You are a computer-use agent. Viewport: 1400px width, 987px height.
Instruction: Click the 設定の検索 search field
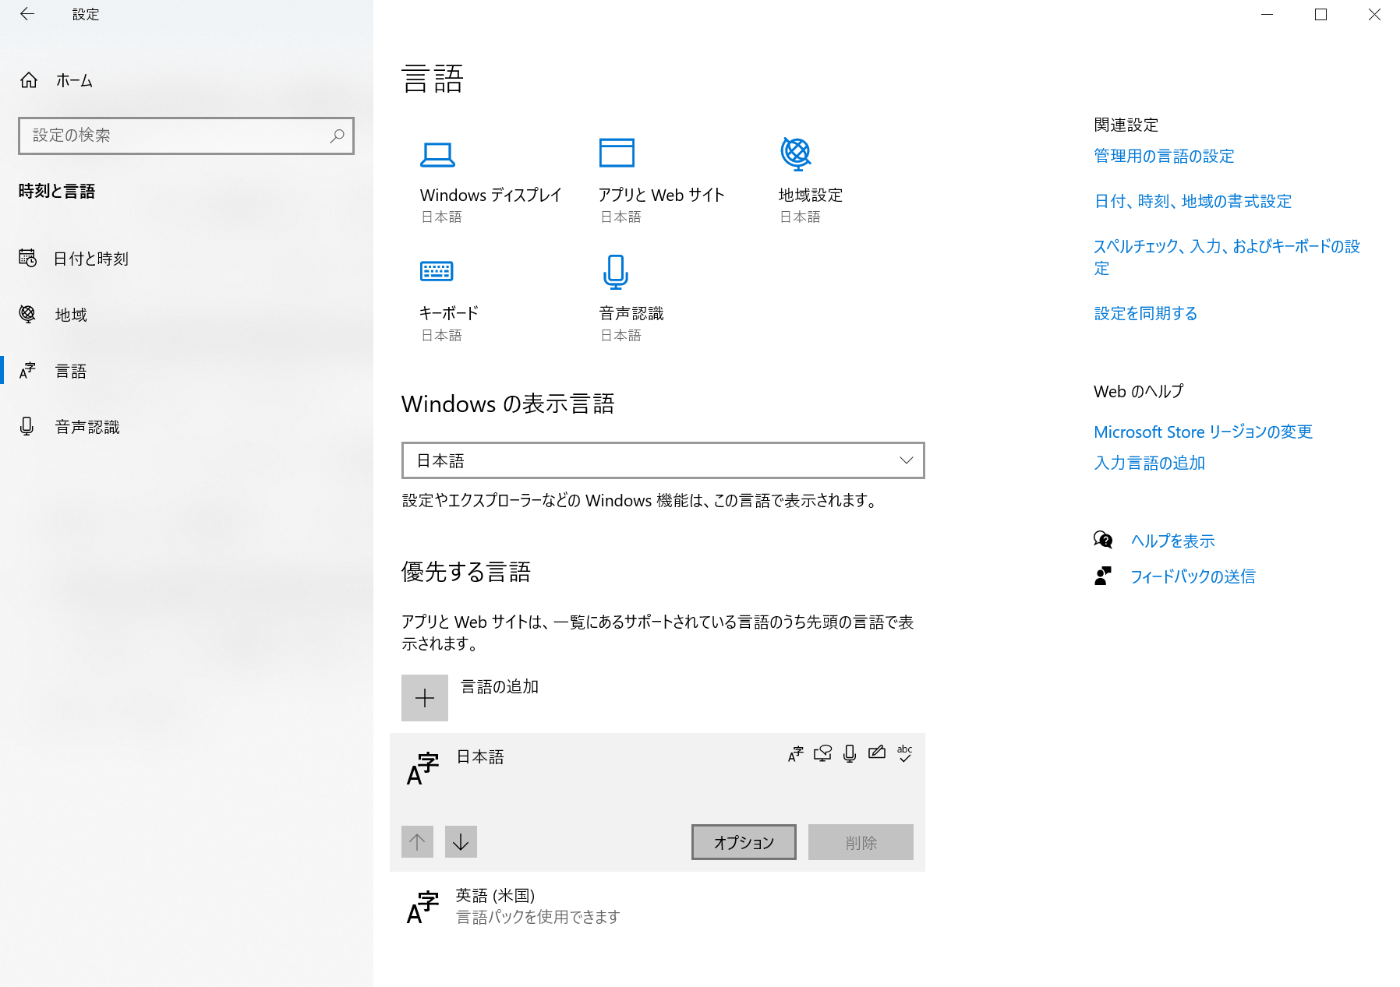coord(186,135)
